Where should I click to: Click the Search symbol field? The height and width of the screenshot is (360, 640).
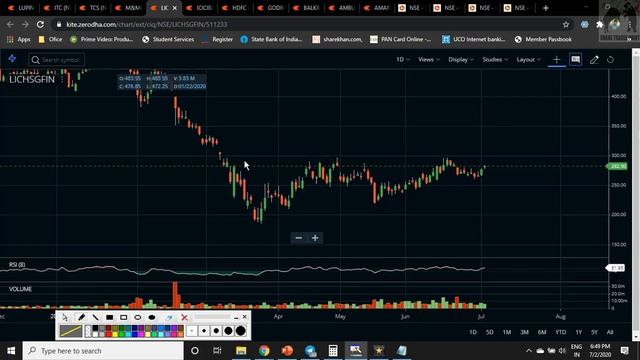pos(57,60)
